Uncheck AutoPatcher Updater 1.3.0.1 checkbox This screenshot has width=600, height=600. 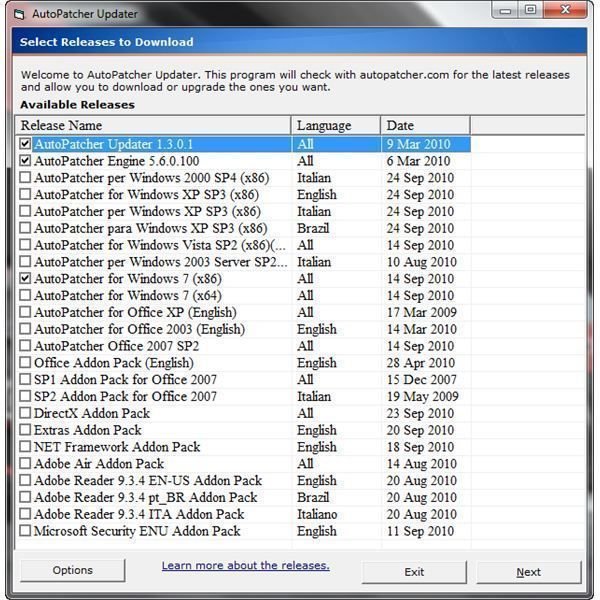[x=25, y=144]
